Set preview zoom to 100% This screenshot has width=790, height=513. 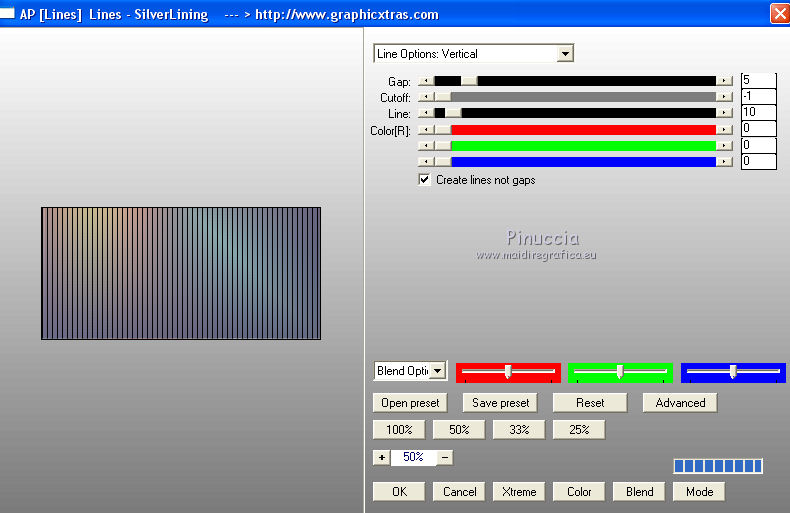(399, 430)
